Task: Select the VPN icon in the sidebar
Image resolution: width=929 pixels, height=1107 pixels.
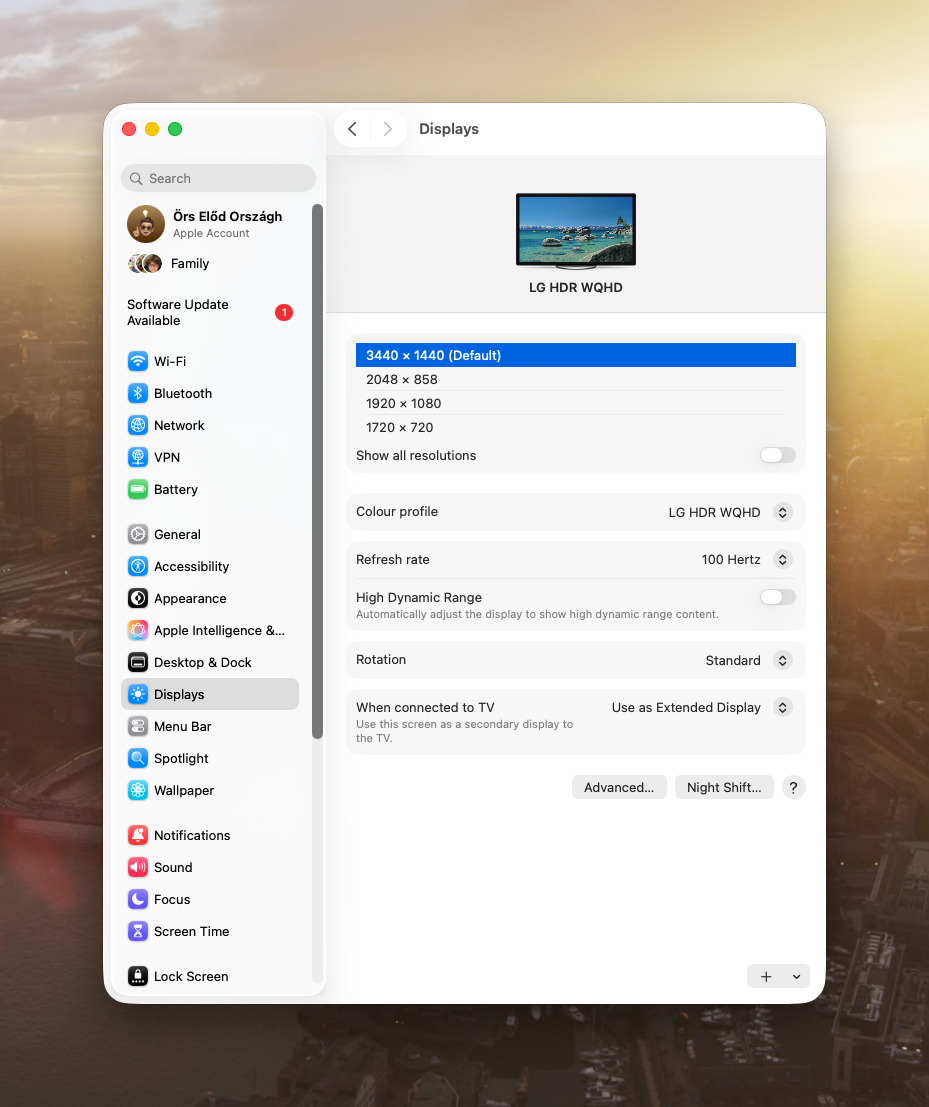Action: [x=138, y=457]
